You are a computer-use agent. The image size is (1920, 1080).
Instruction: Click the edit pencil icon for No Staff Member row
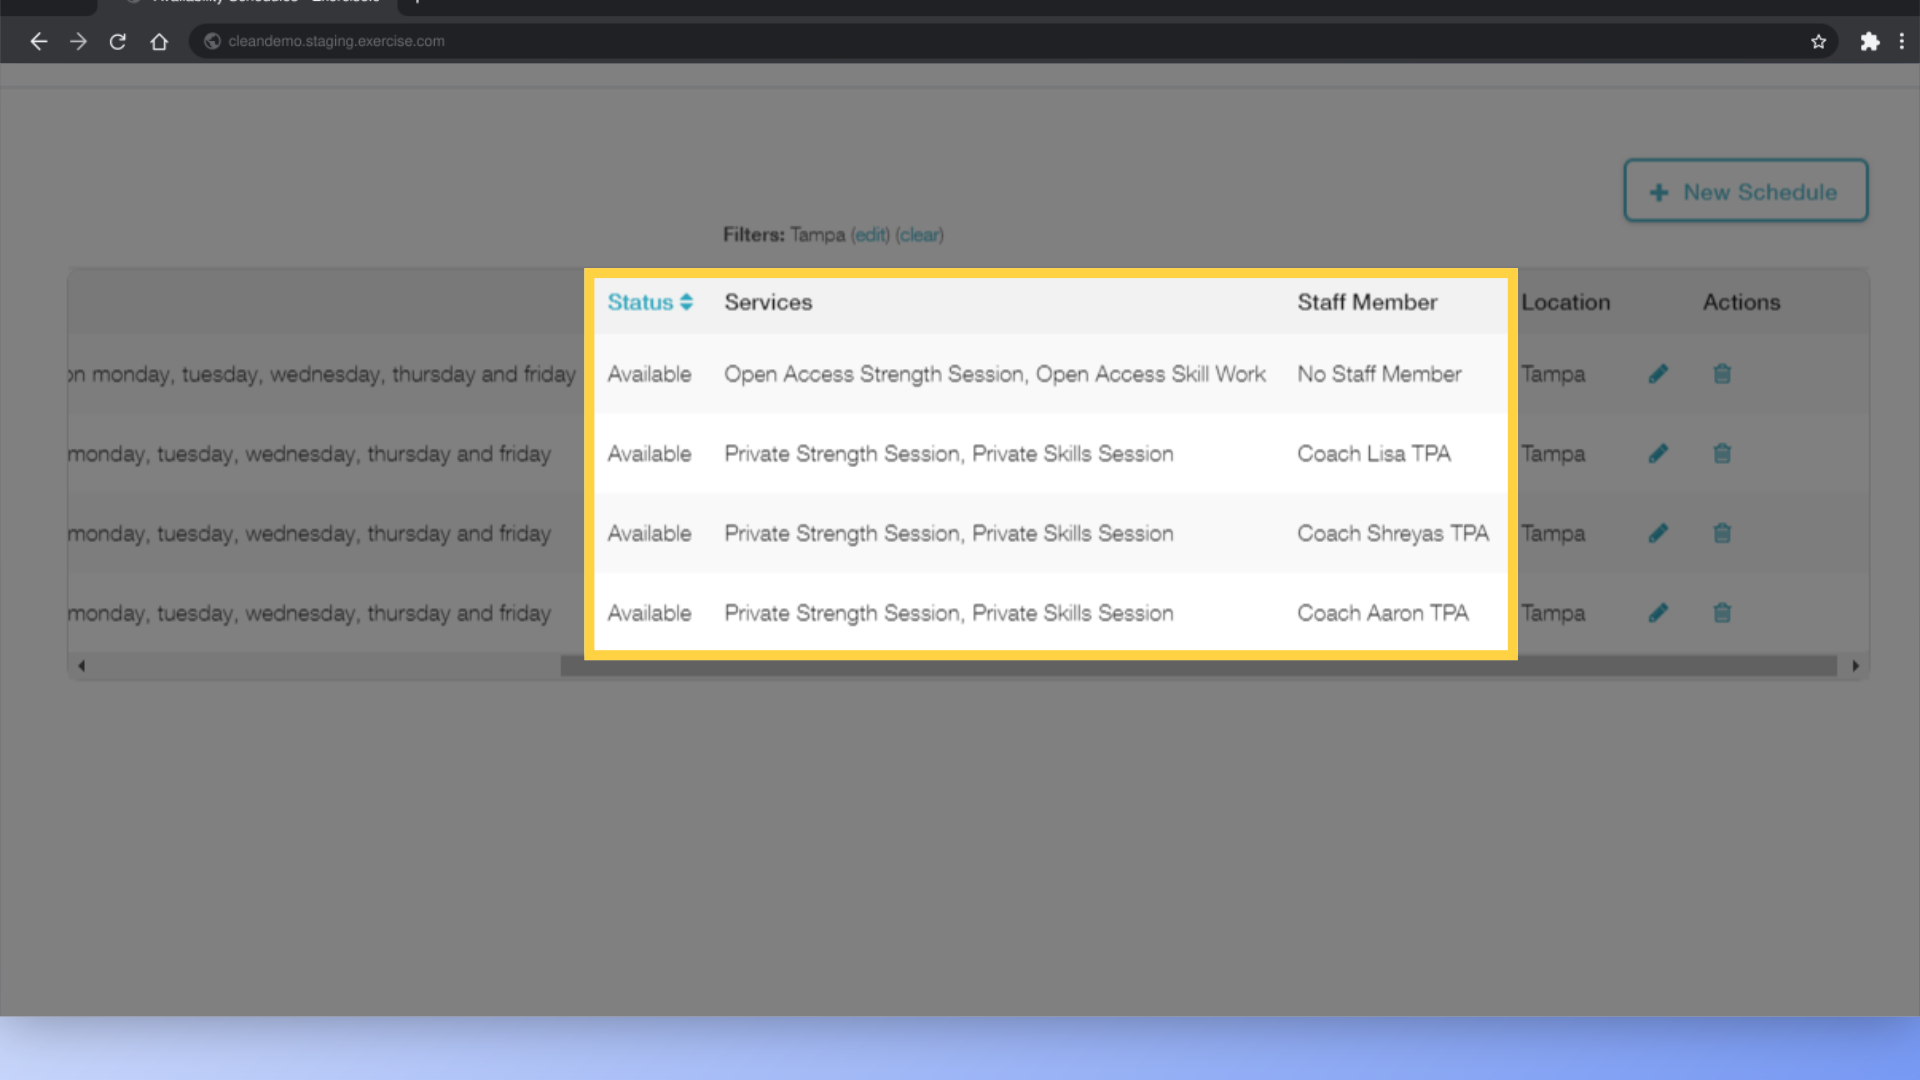1658,373
